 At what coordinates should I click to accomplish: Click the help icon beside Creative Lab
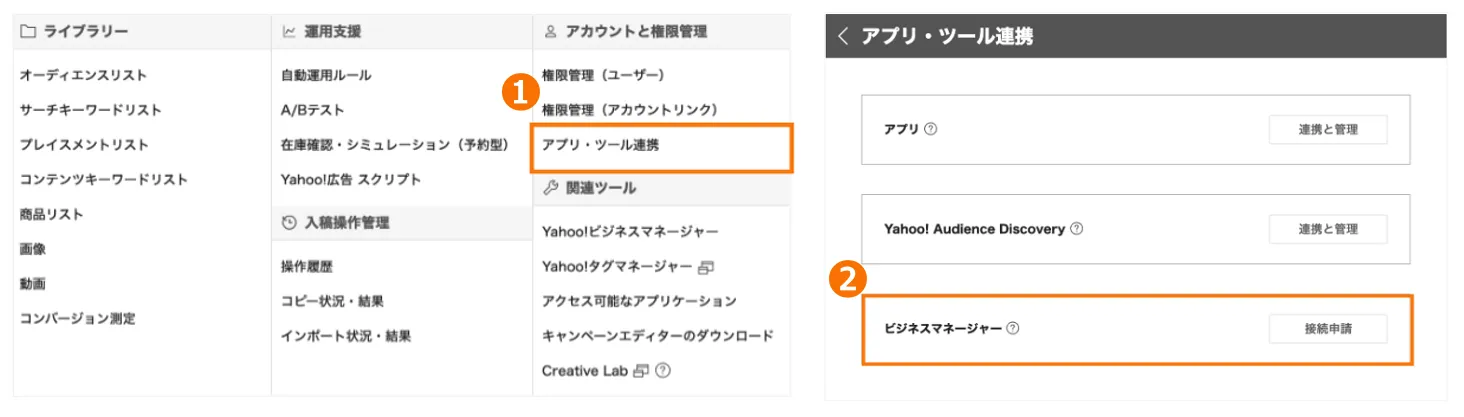pyautogui.click(x=662, y=371)
